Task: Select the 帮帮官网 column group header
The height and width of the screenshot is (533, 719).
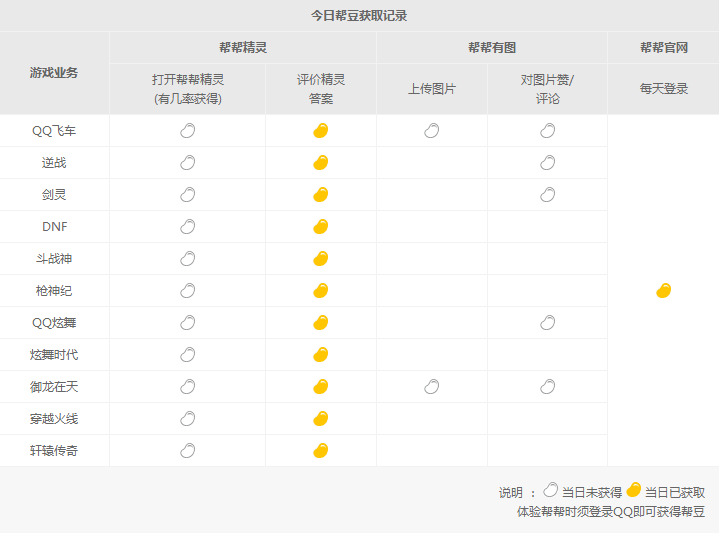Action: pyautogui.click(x=663, y=48)
